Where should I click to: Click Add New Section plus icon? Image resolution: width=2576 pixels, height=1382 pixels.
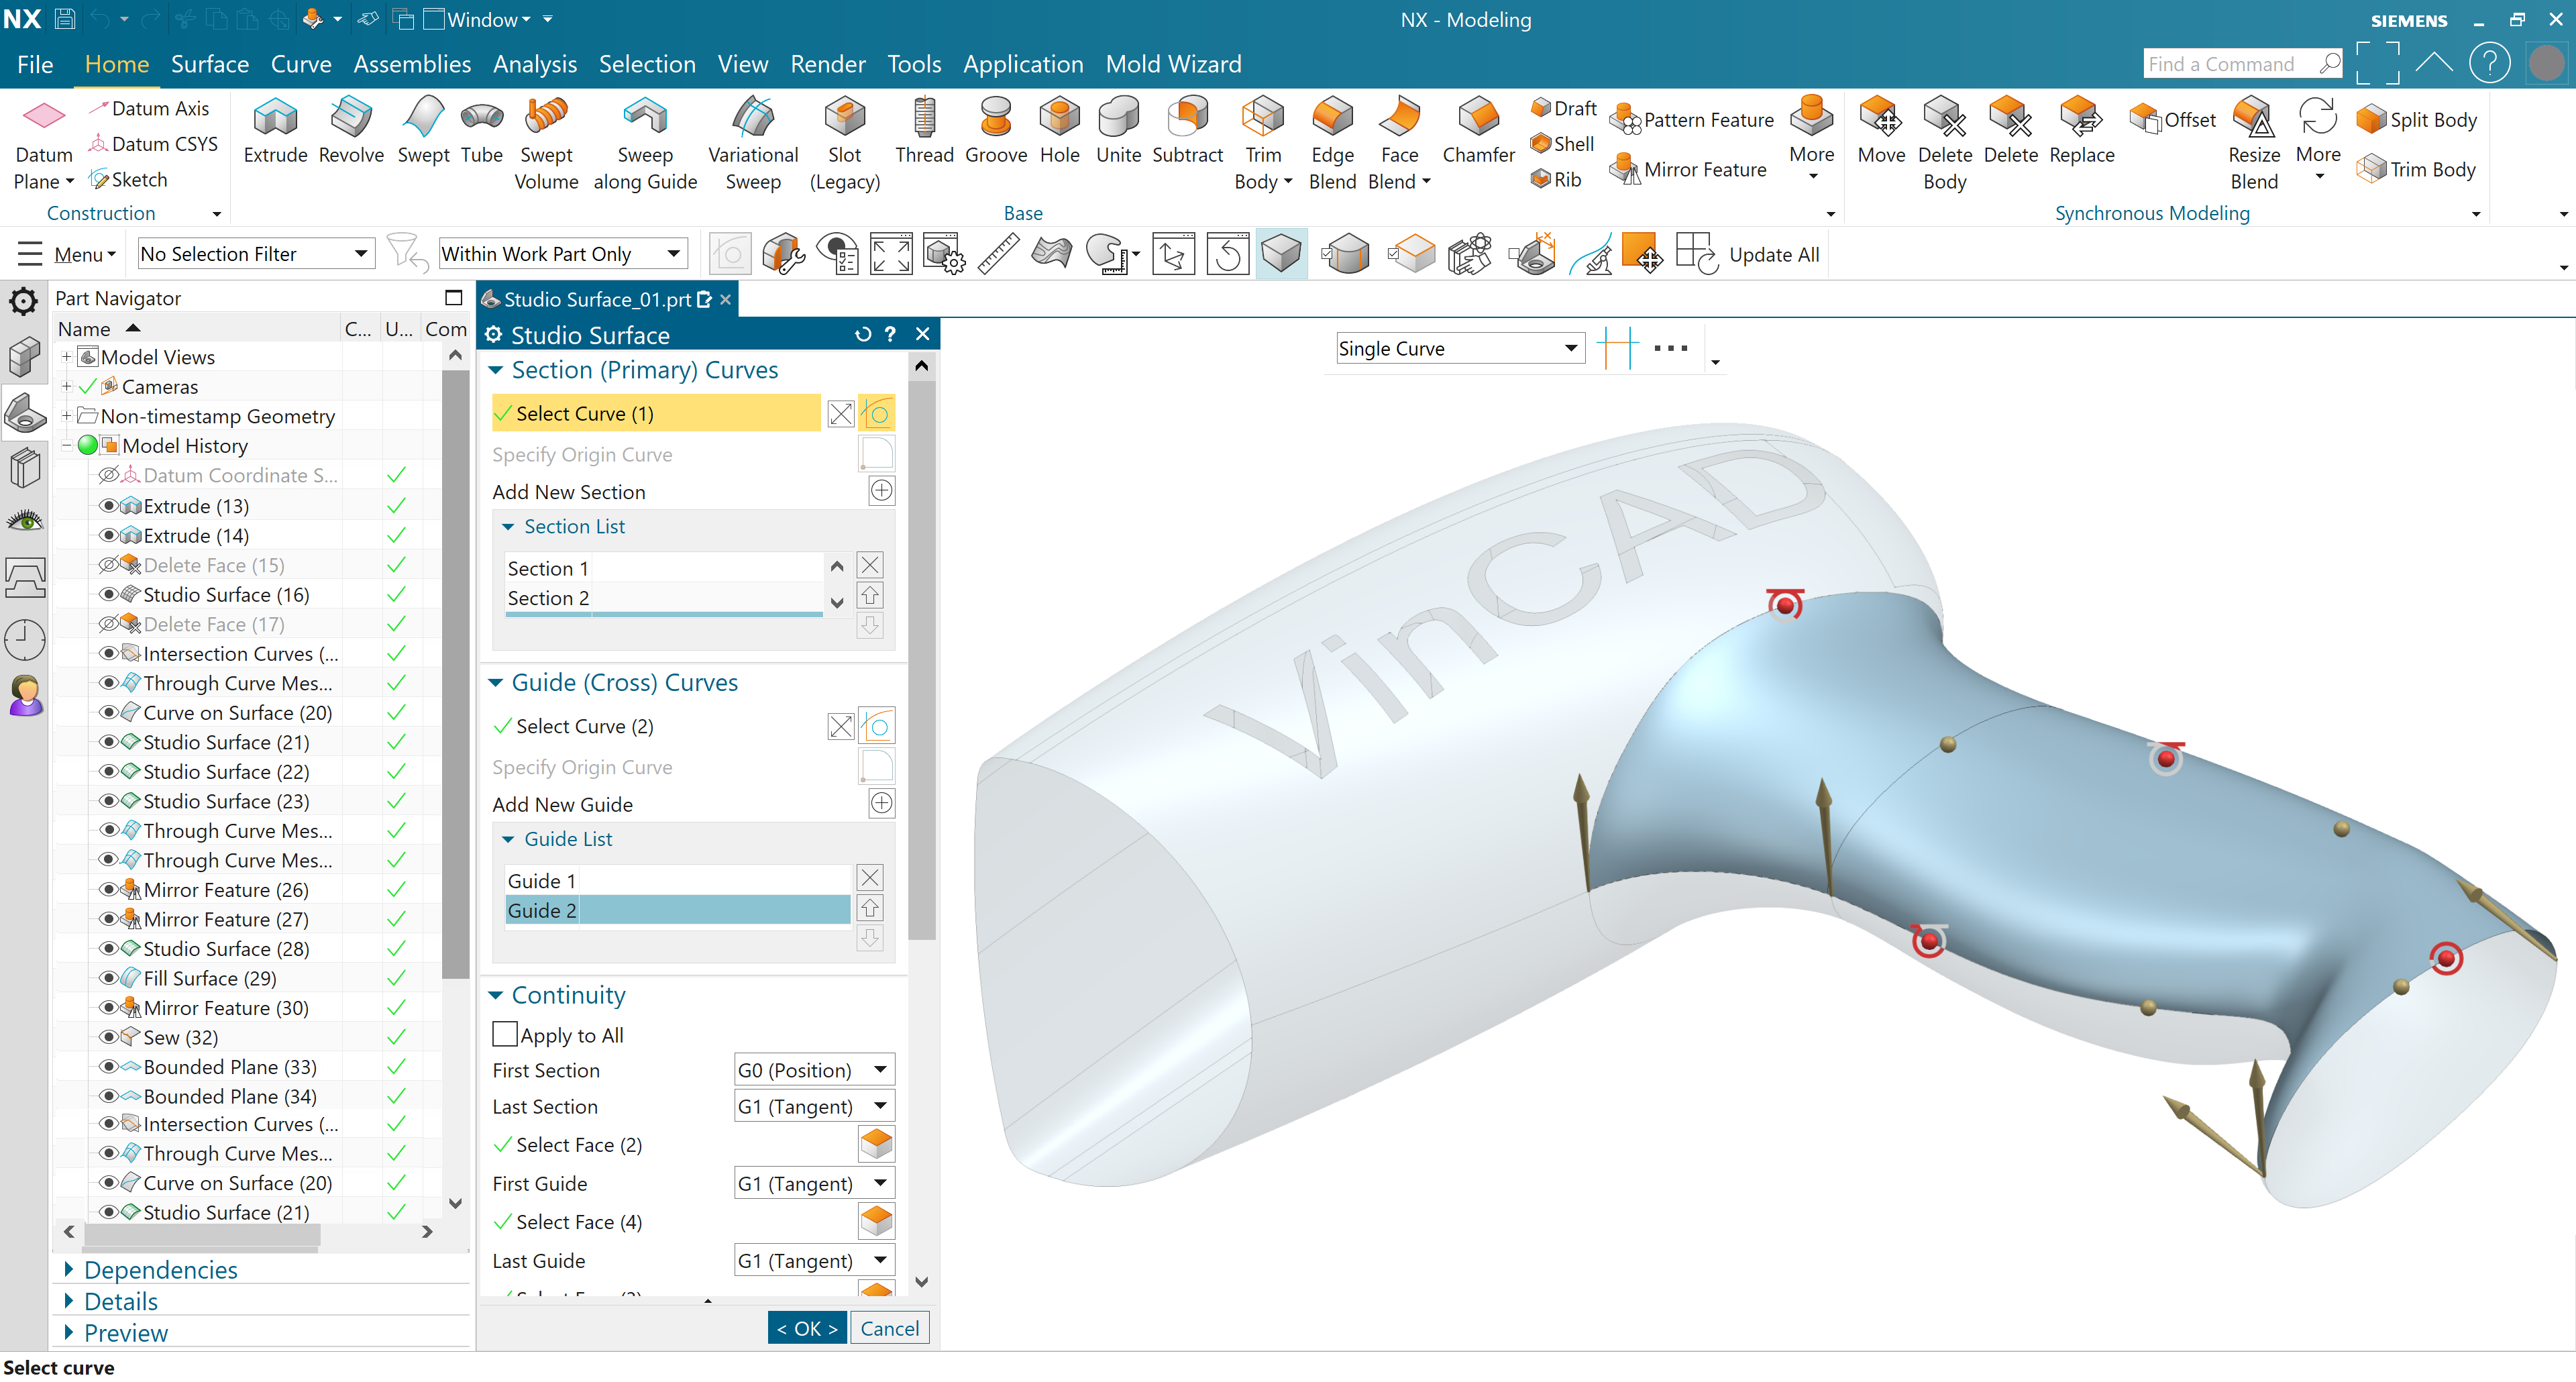coord(881,491)
